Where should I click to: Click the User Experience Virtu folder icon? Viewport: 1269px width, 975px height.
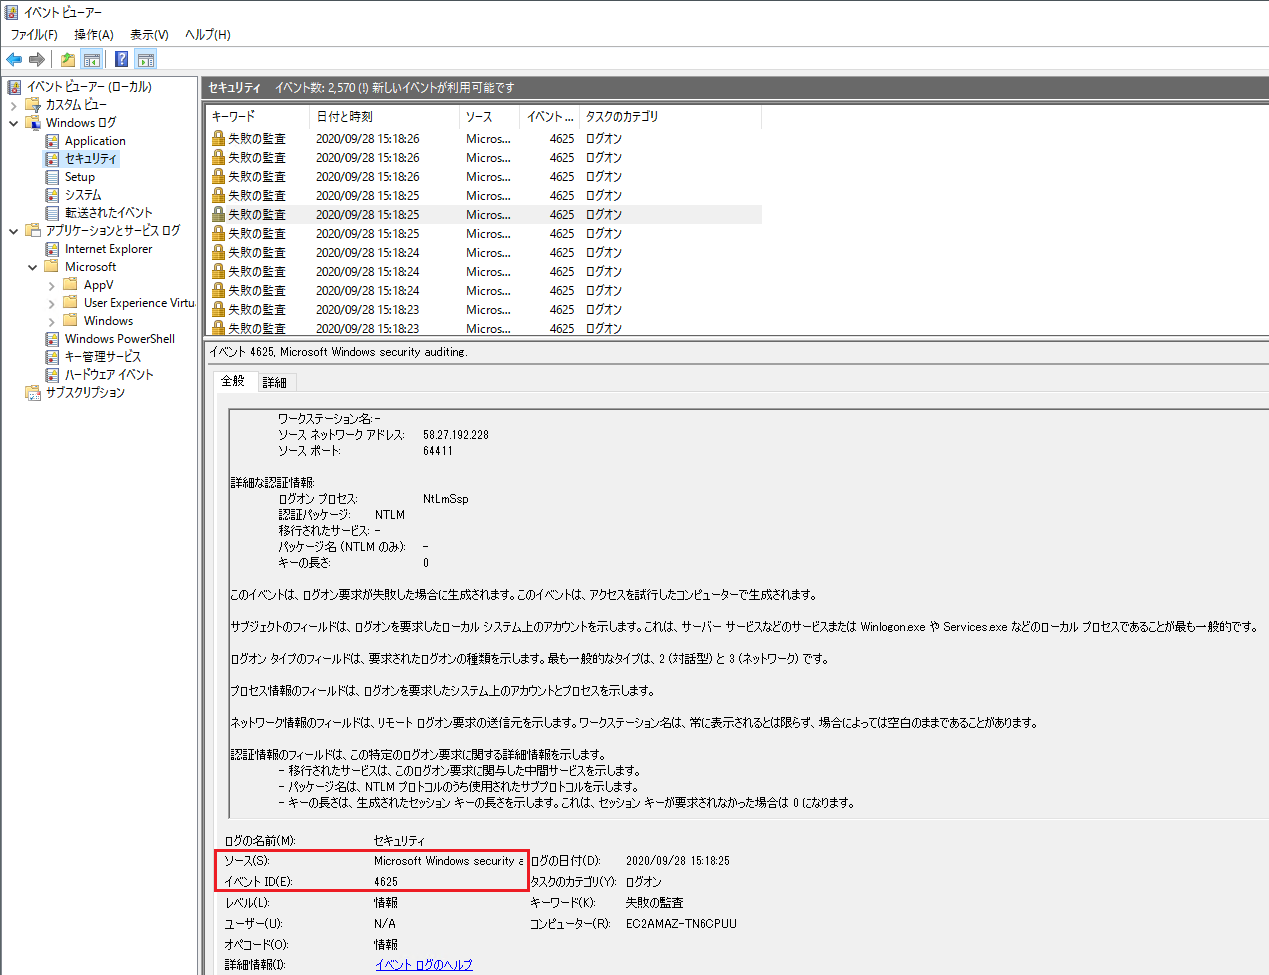[70, 303]
